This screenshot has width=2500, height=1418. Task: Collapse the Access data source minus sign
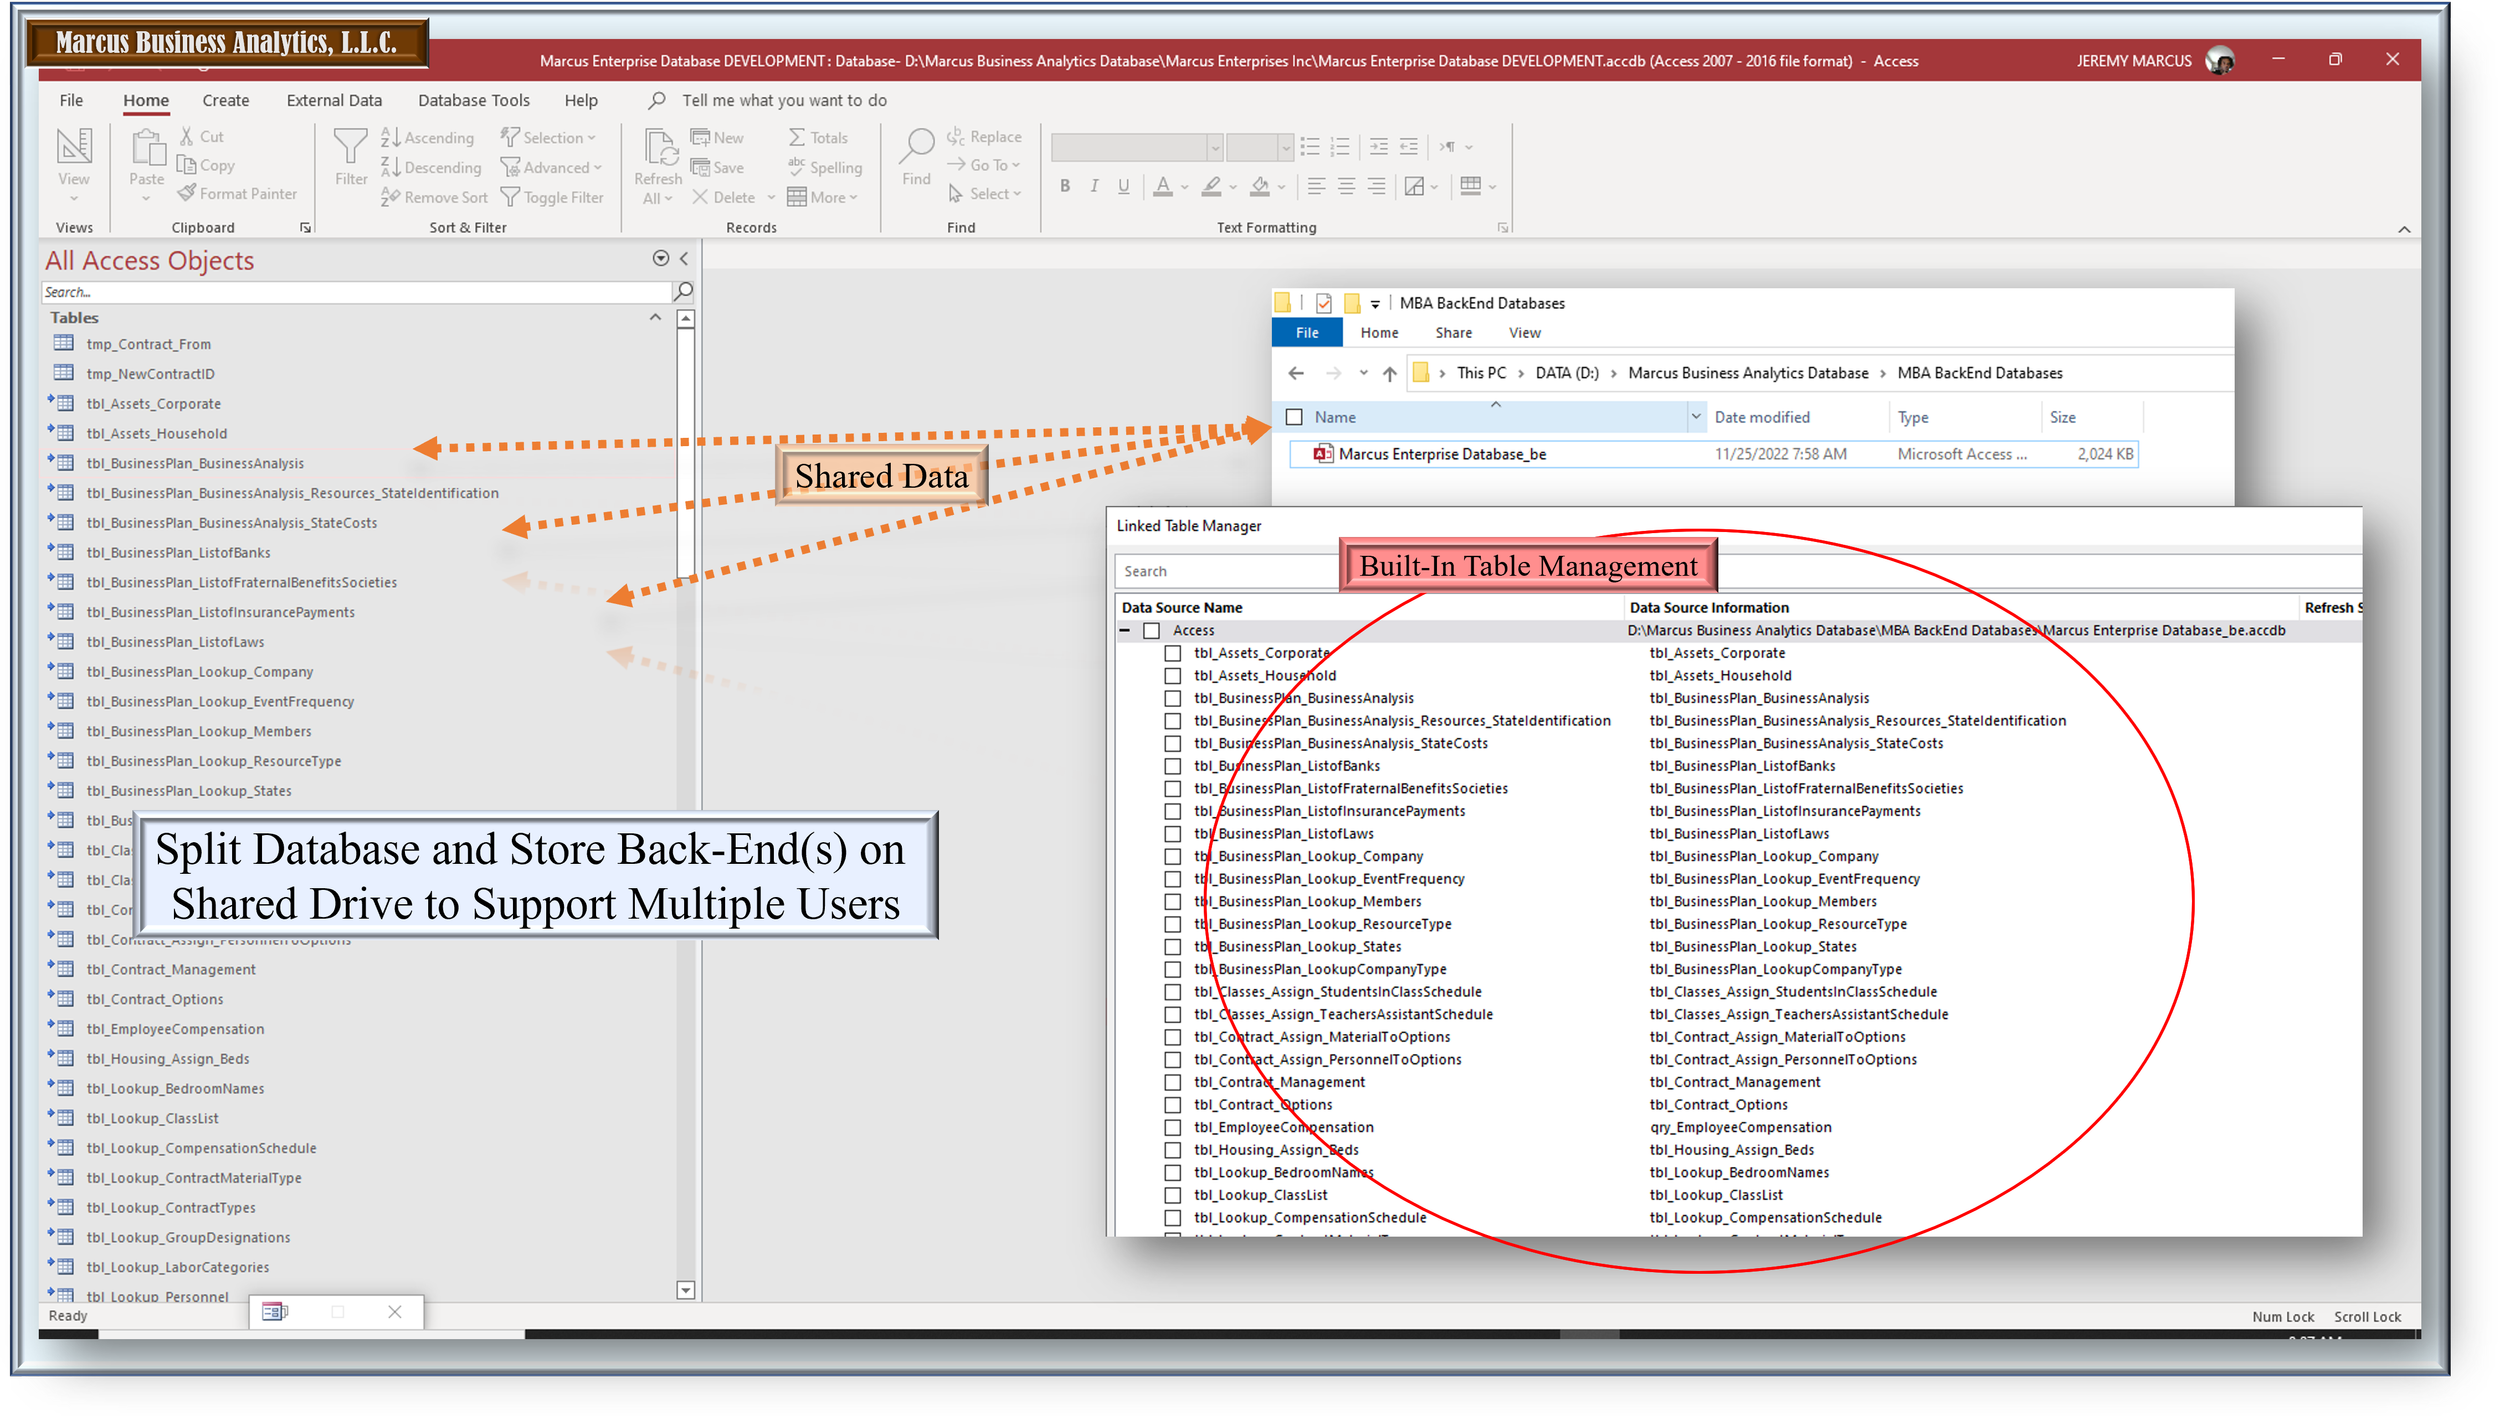(x=1125, y=631)
